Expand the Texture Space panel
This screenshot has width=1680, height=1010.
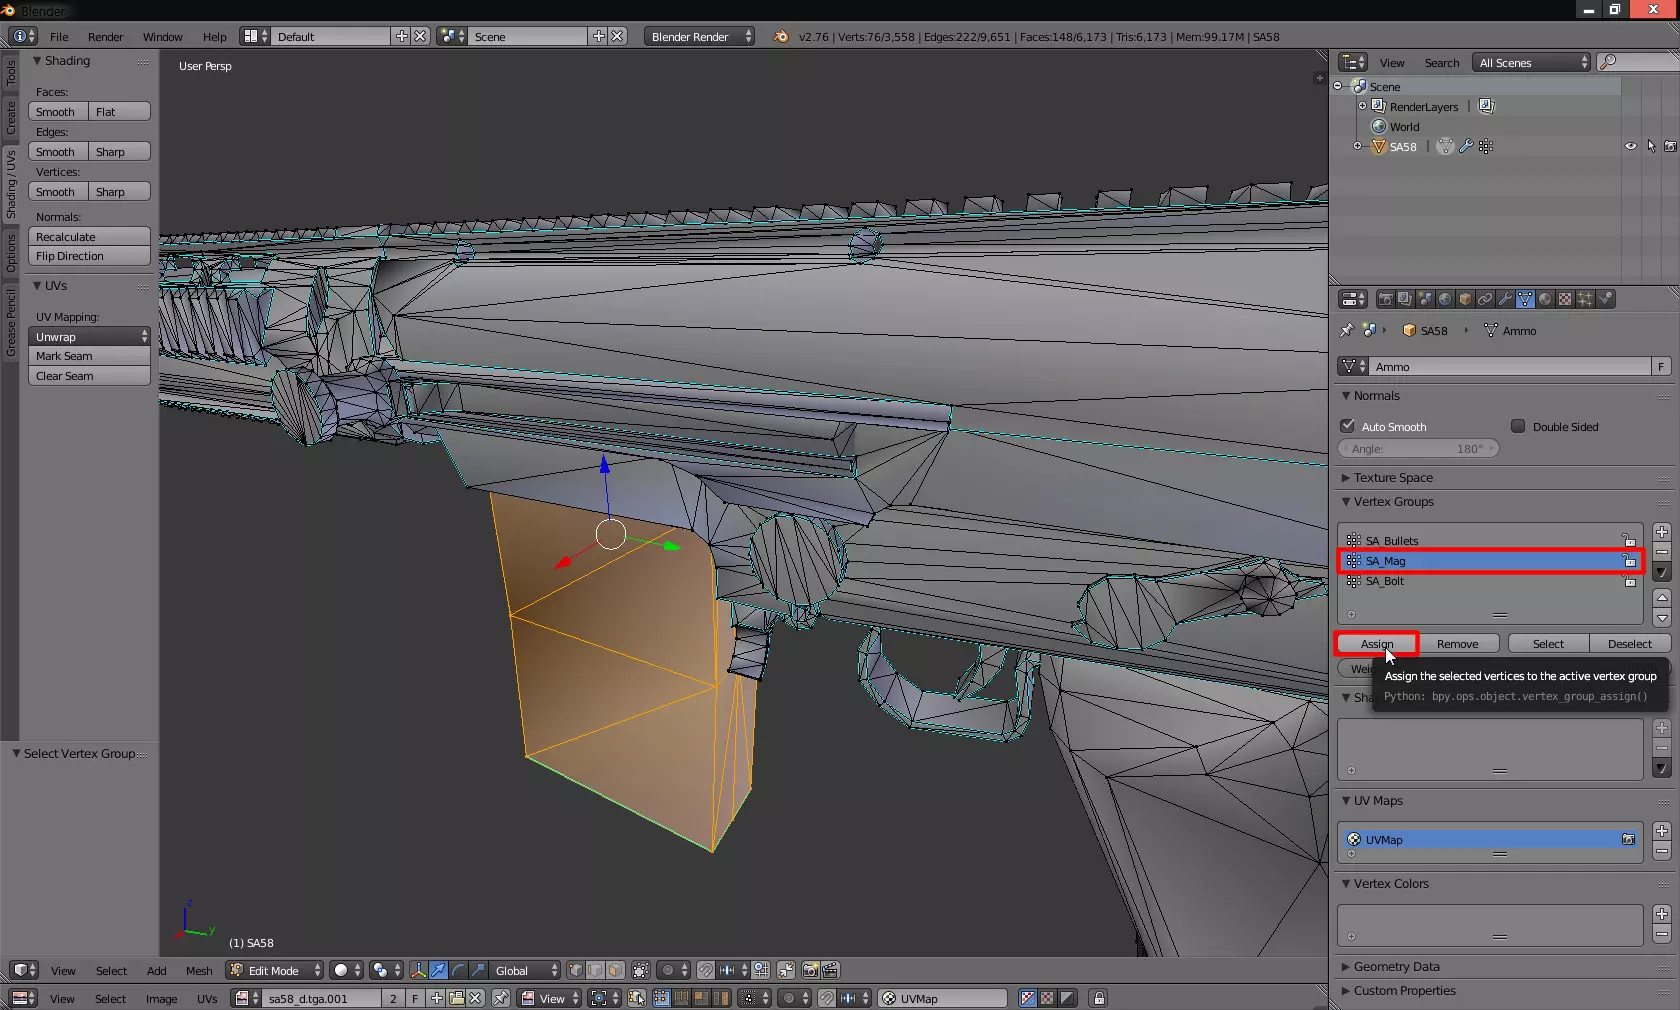tap(1392, 478)
